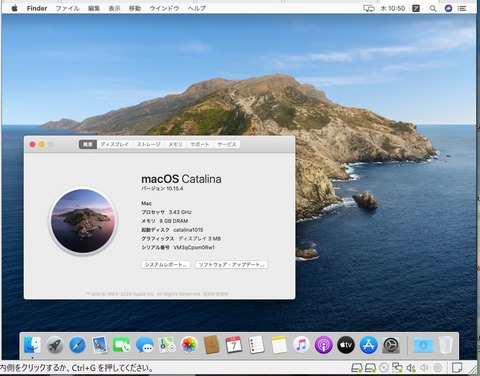Image resolution: width=480 pixels, height=376 pixels.
Task: Minimize About This Mac with yellow button
Action: click(42, 144)
